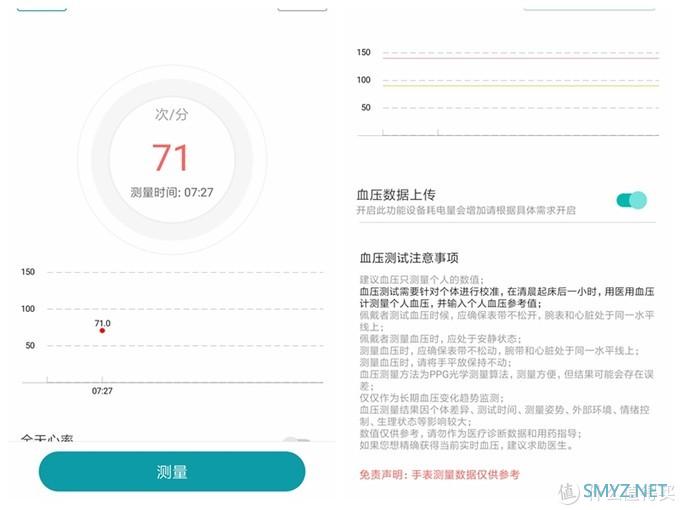Click the red 150 line on blood pressure chart
The width and height of the screenshot is (680, 510).
pyautogui.click(x=521, y=58)
